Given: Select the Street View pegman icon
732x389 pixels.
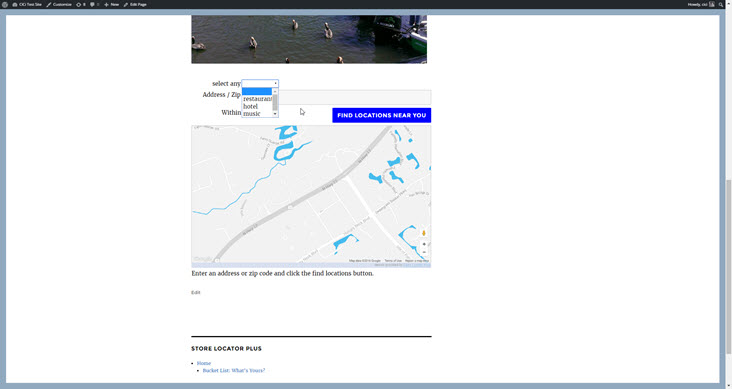Looking at the screenshot, I should point(424,233).
